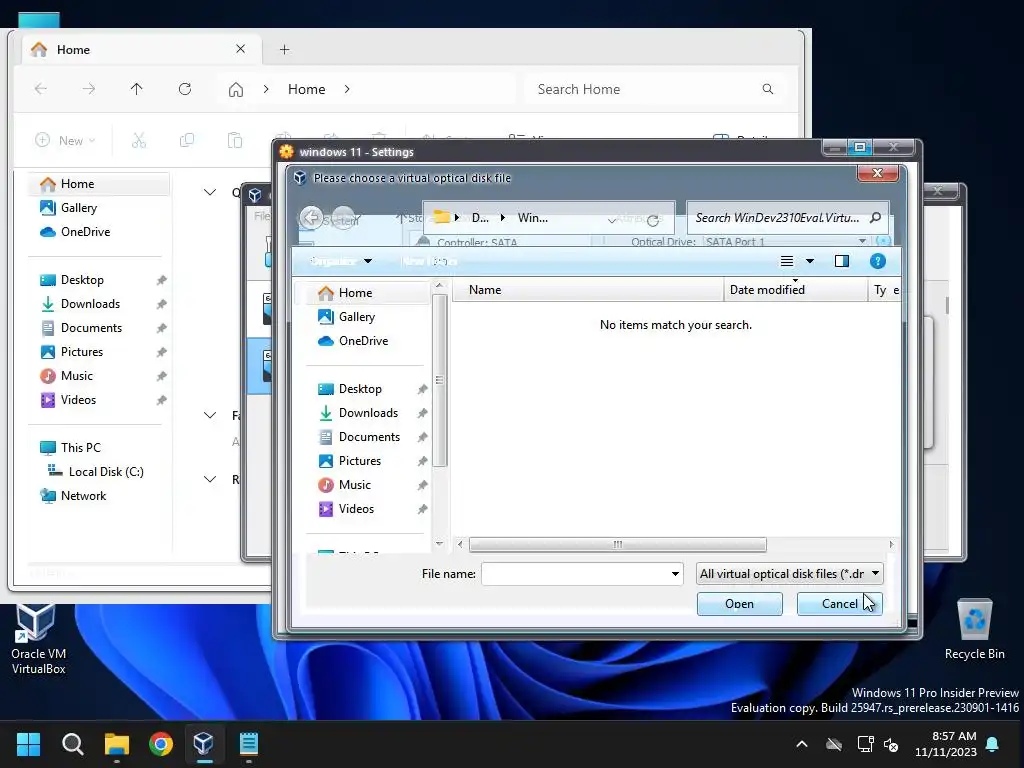The image size is (1024, 768).
Task: Open clock showing 8:57 AM
Action: (945, 744)
